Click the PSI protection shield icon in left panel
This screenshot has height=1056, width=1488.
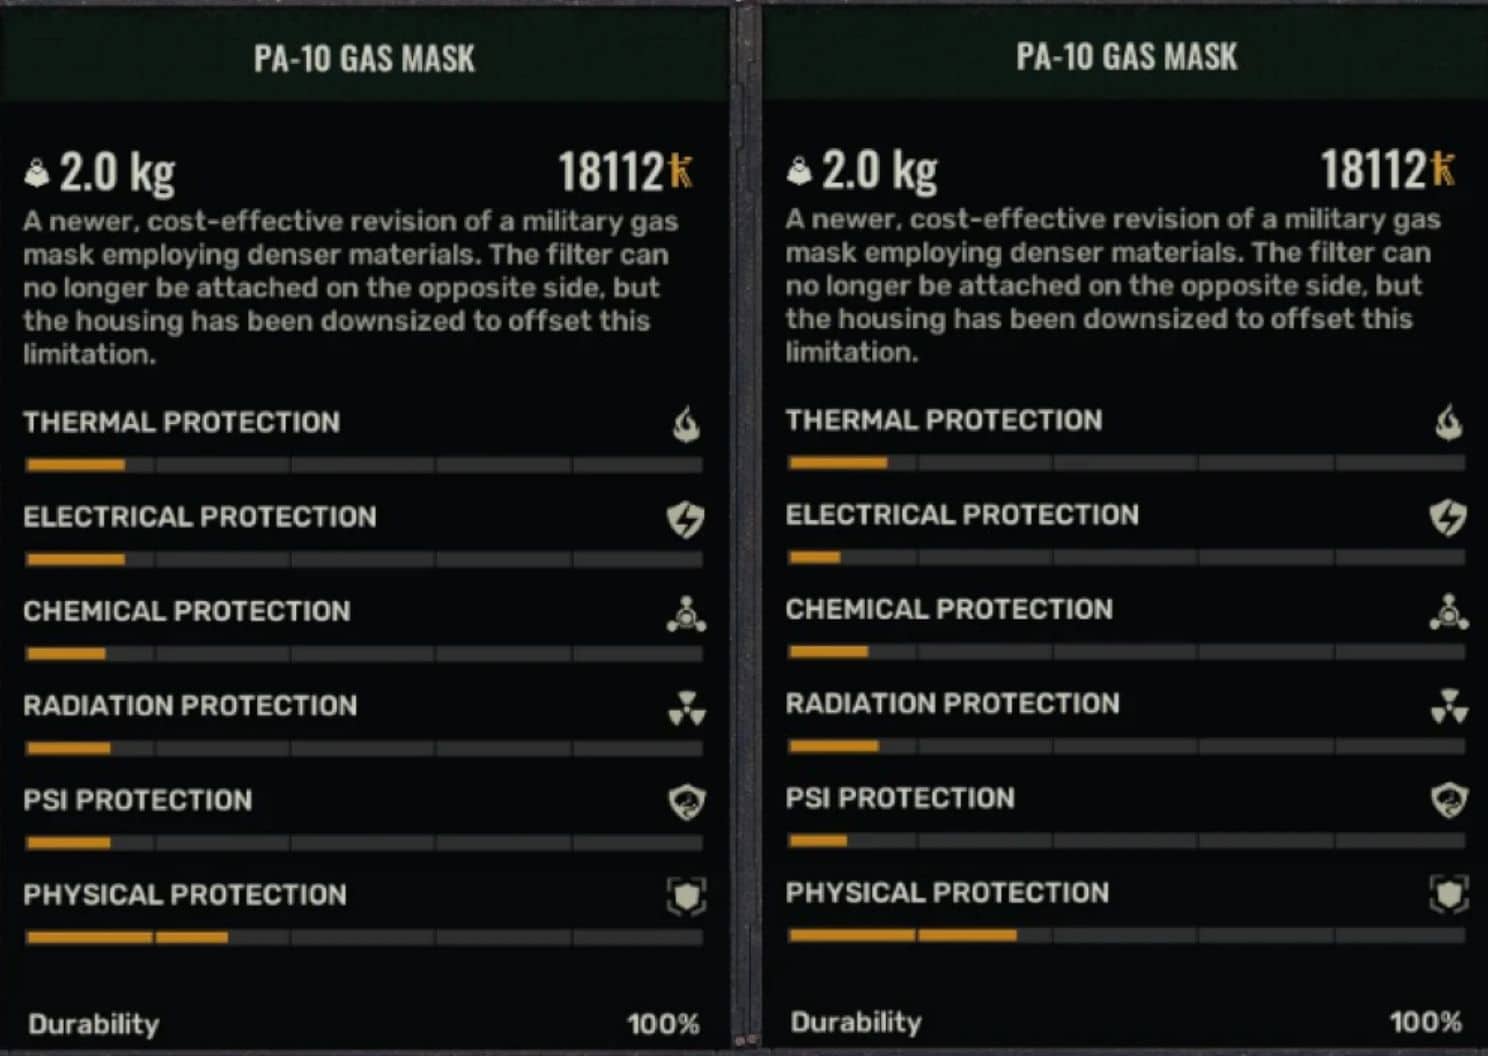[x=686, y=801]
